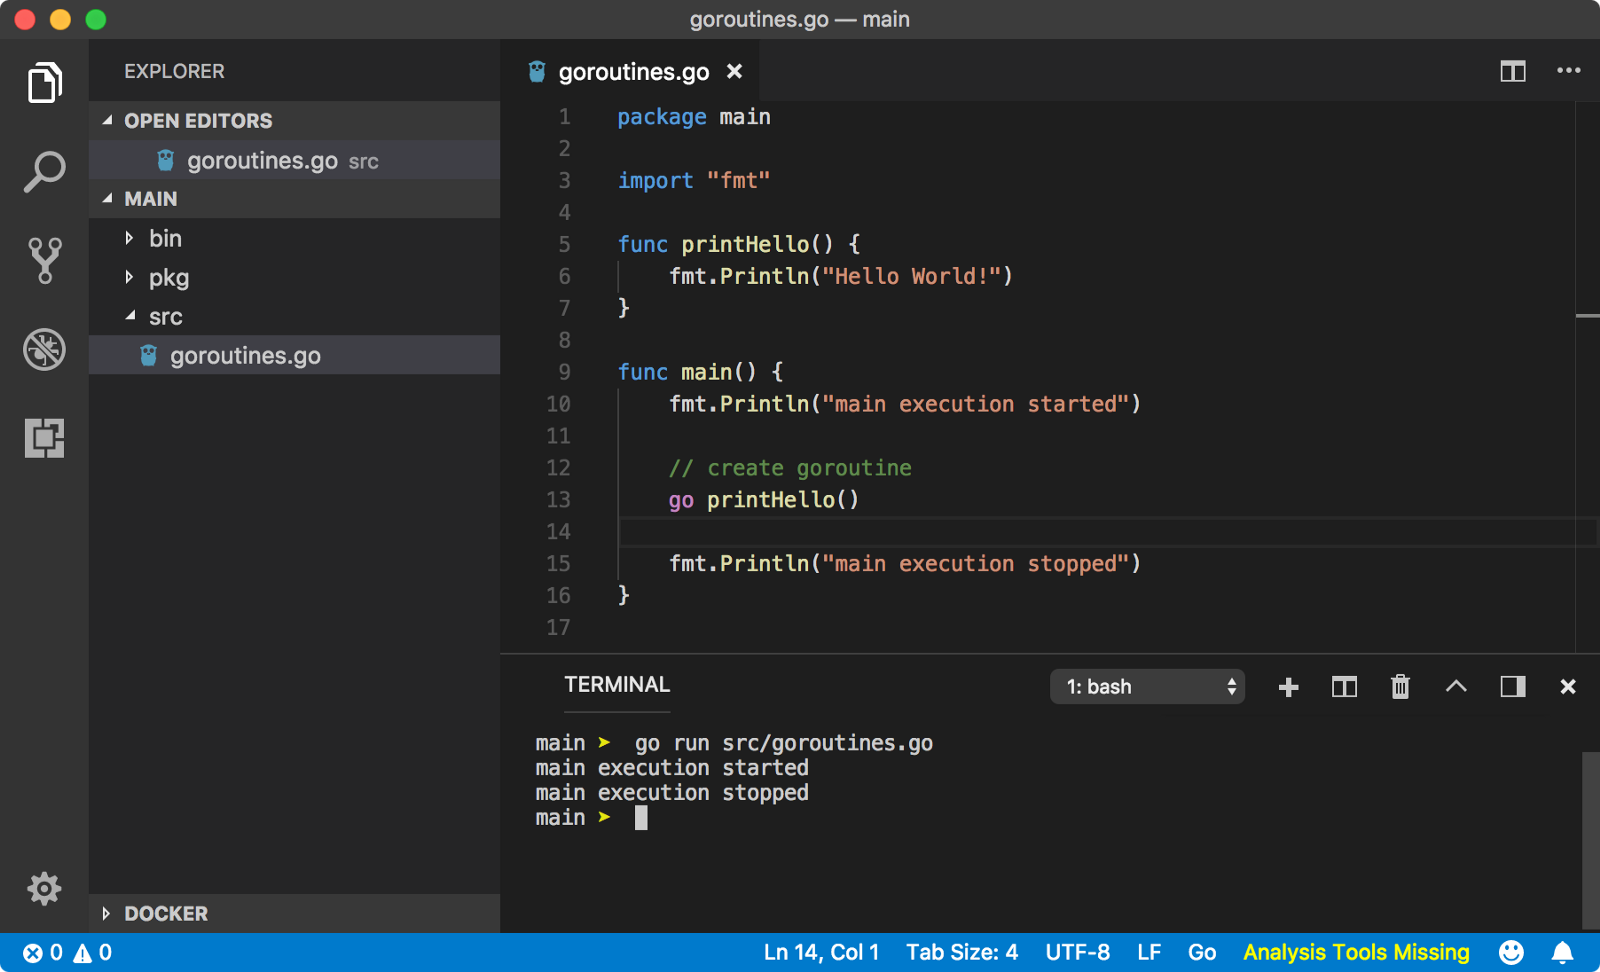Open goroutines.go in the src folder tree

pyautogui.click(x=295, y=355)
